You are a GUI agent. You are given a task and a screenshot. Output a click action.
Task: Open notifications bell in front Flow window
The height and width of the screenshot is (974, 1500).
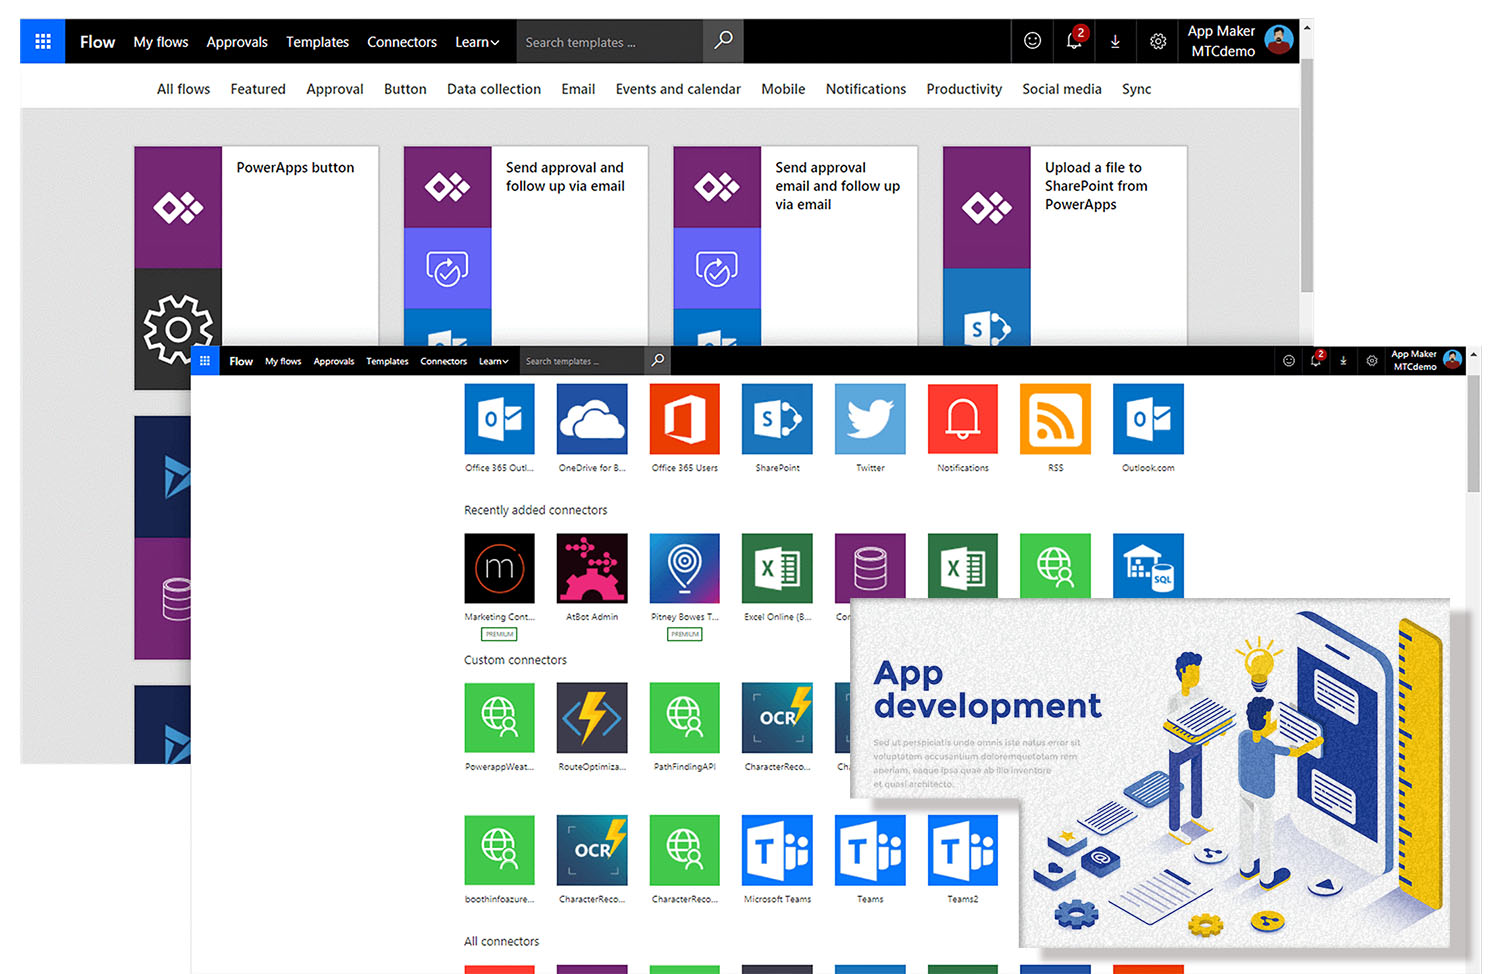point(1316,361)
